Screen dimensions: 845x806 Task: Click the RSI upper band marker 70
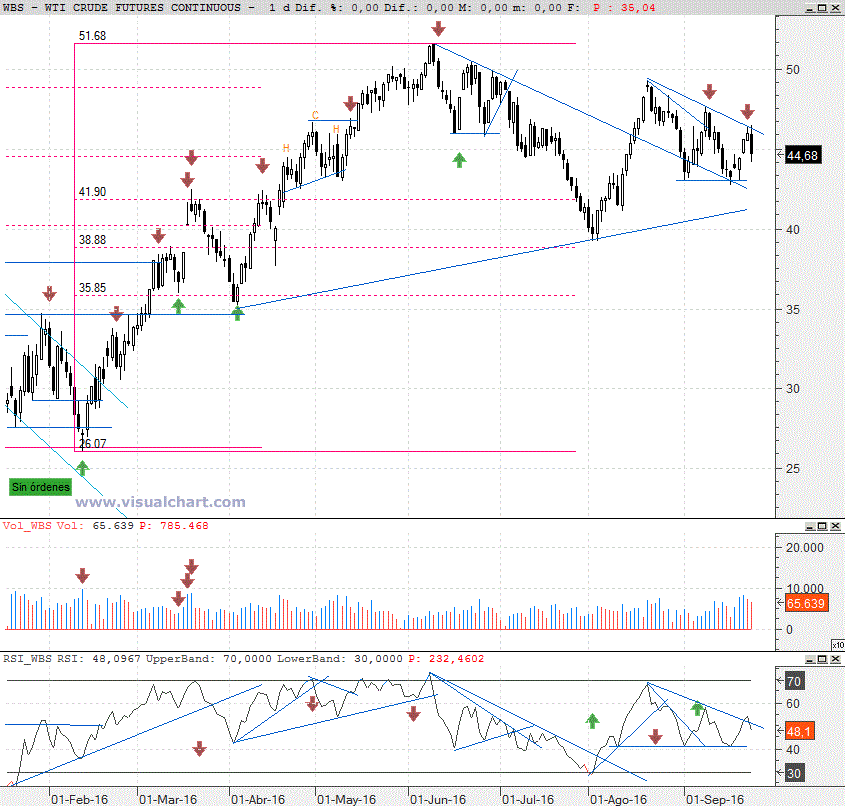[x=794, y=682]
